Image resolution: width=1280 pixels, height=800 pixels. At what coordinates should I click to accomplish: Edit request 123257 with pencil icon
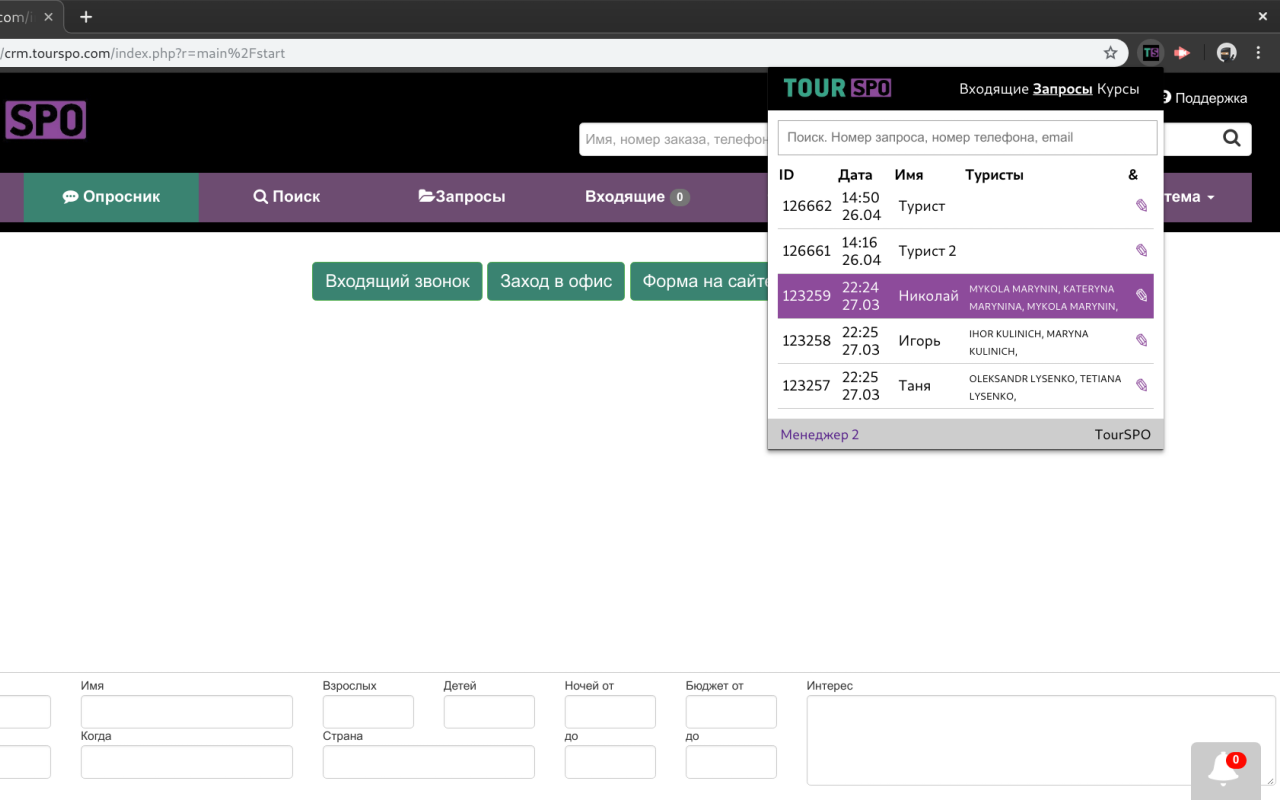click(1141, 386)
